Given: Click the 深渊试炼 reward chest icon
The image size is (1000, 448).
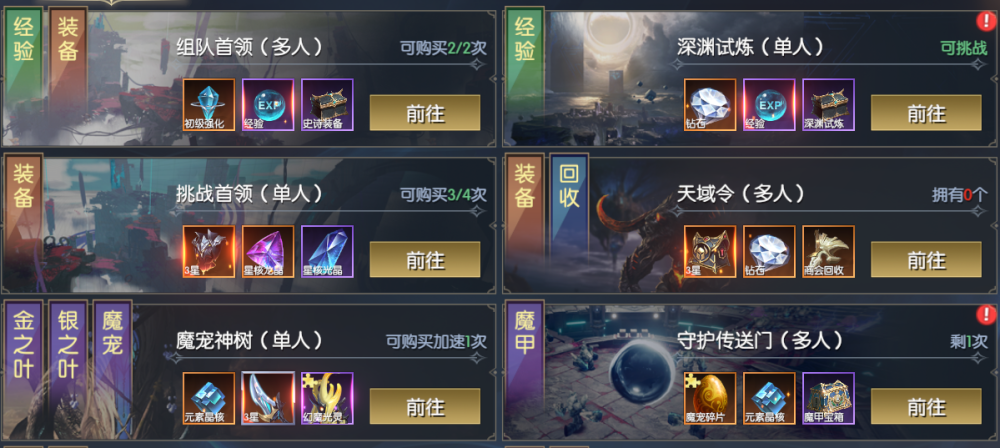Looking at the screenshot, I should (828, 105).
